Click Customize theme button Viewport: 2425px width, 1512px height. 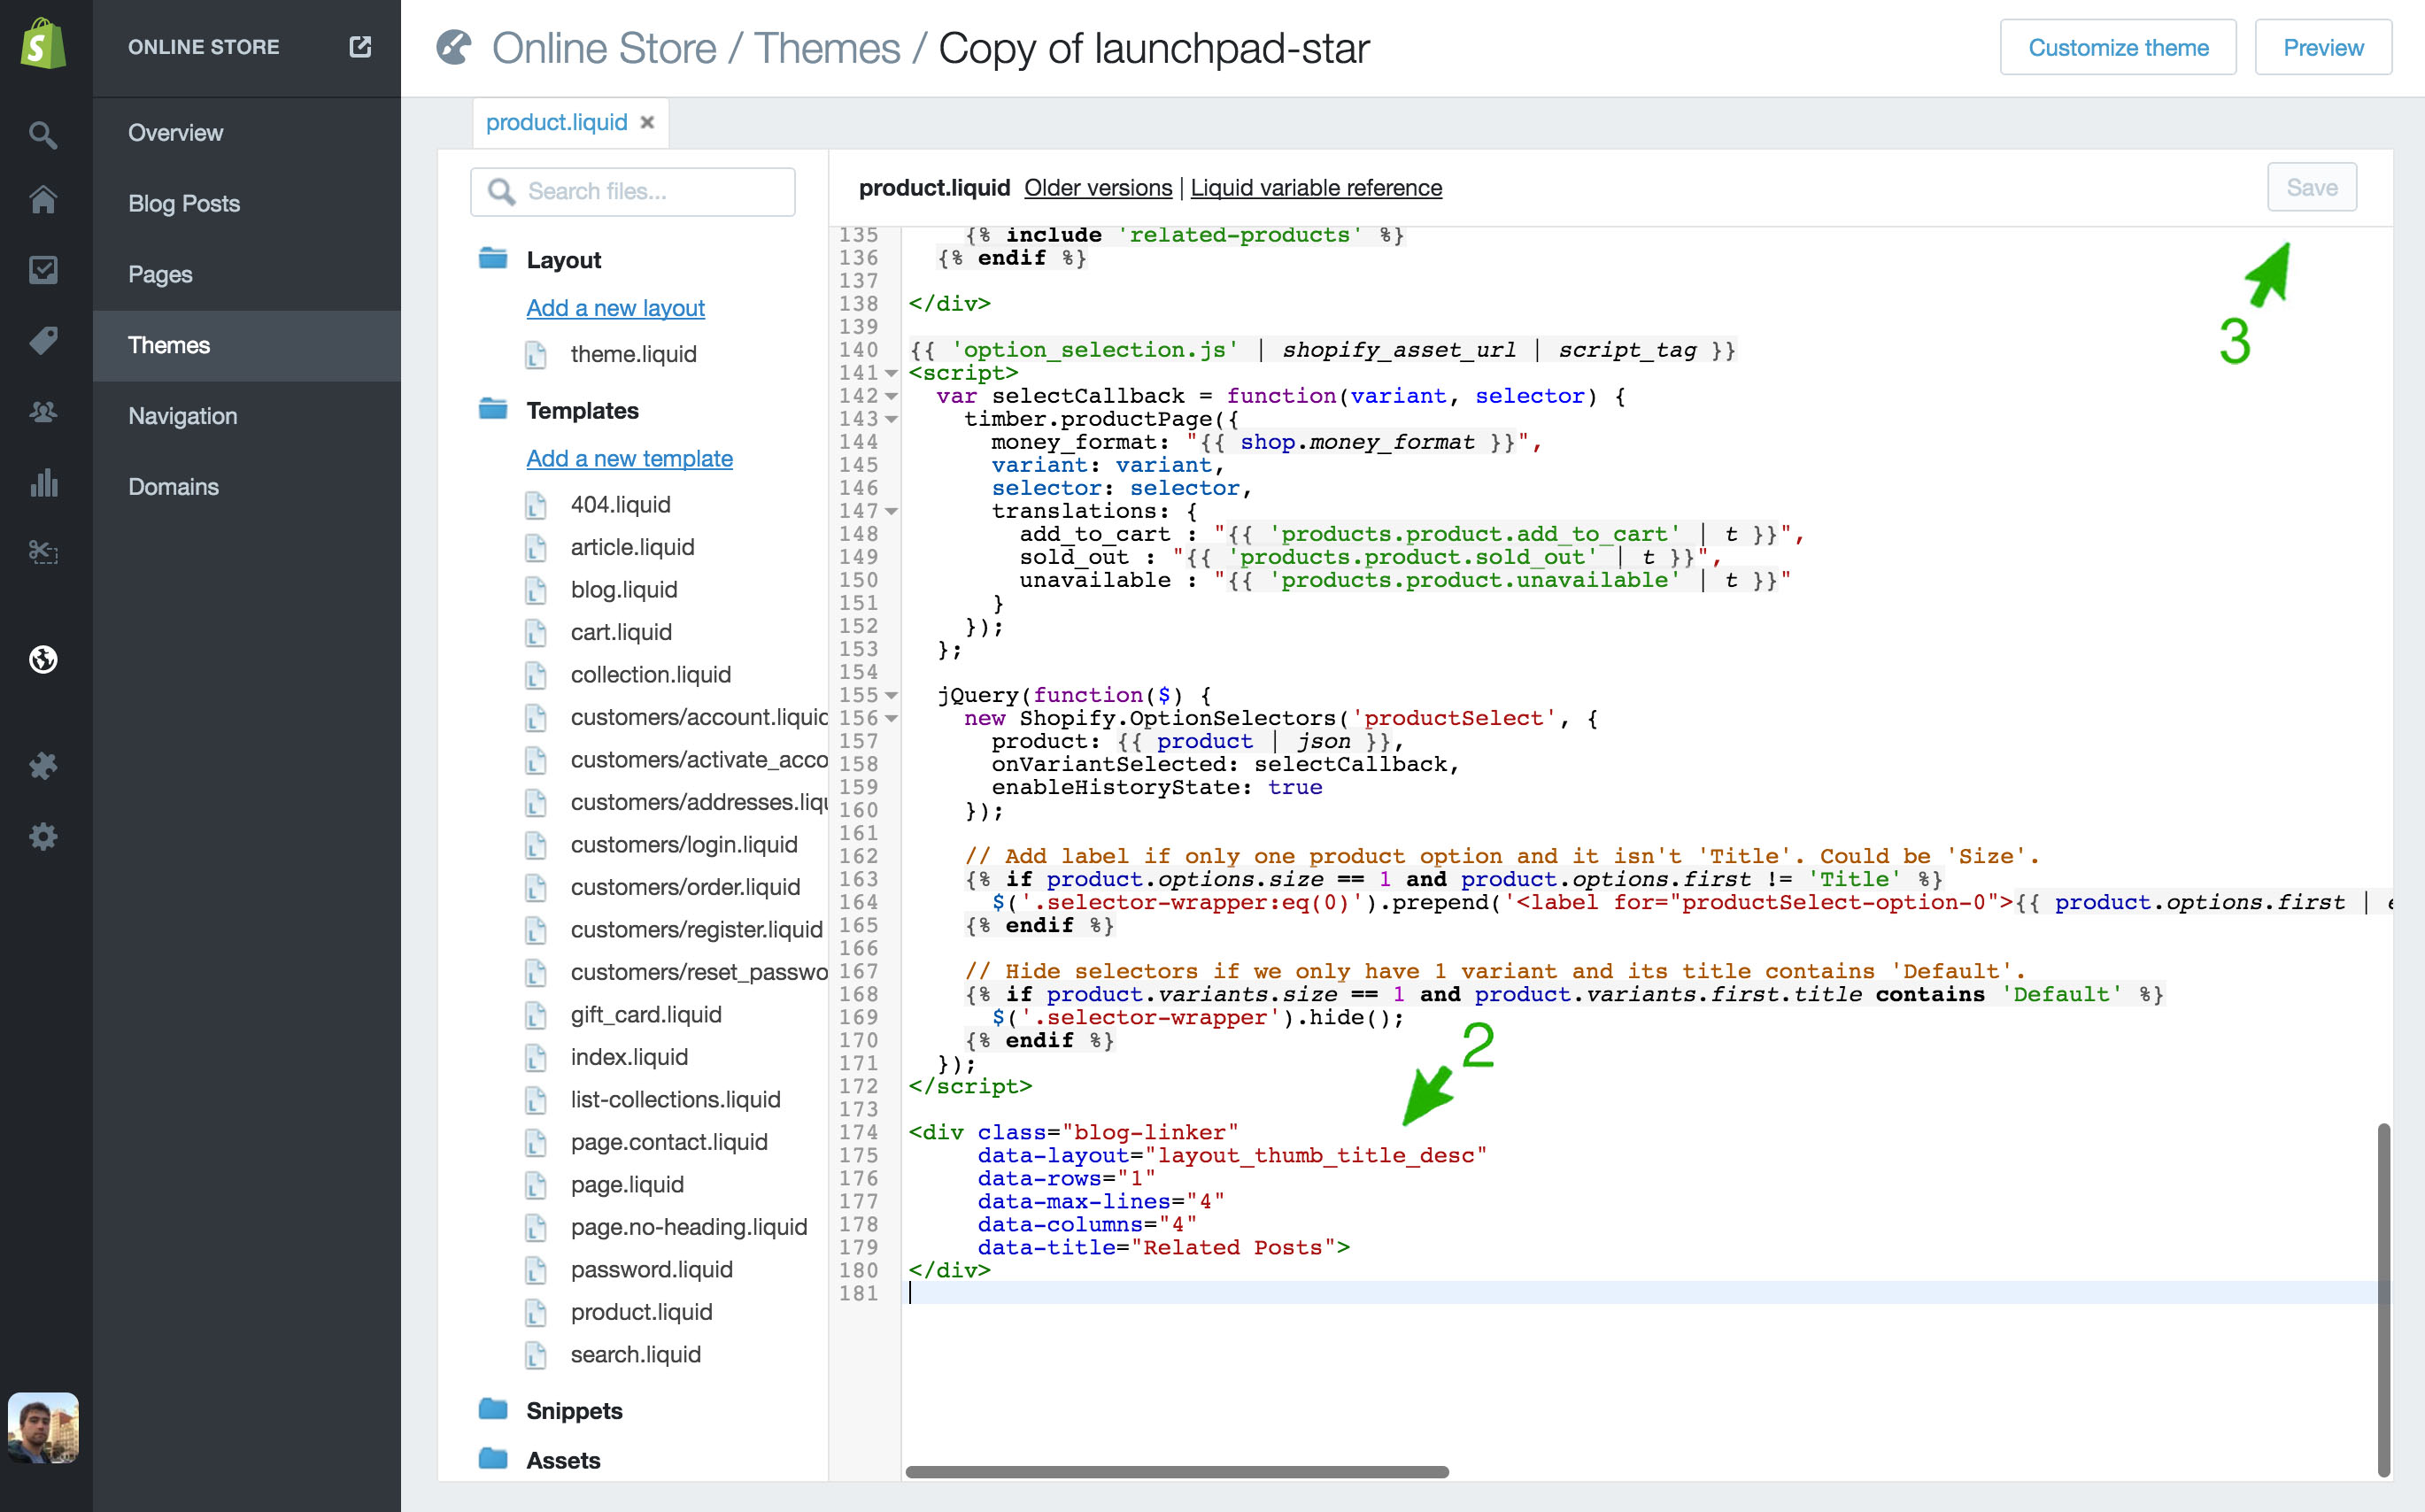click(x=2118, y=47)
